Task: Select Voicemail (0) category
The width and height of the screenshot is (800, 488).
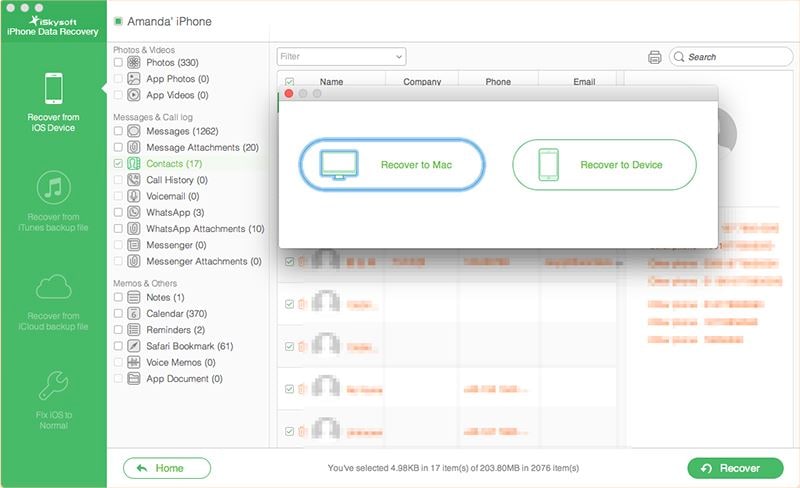Action: [x=172, y=196]
